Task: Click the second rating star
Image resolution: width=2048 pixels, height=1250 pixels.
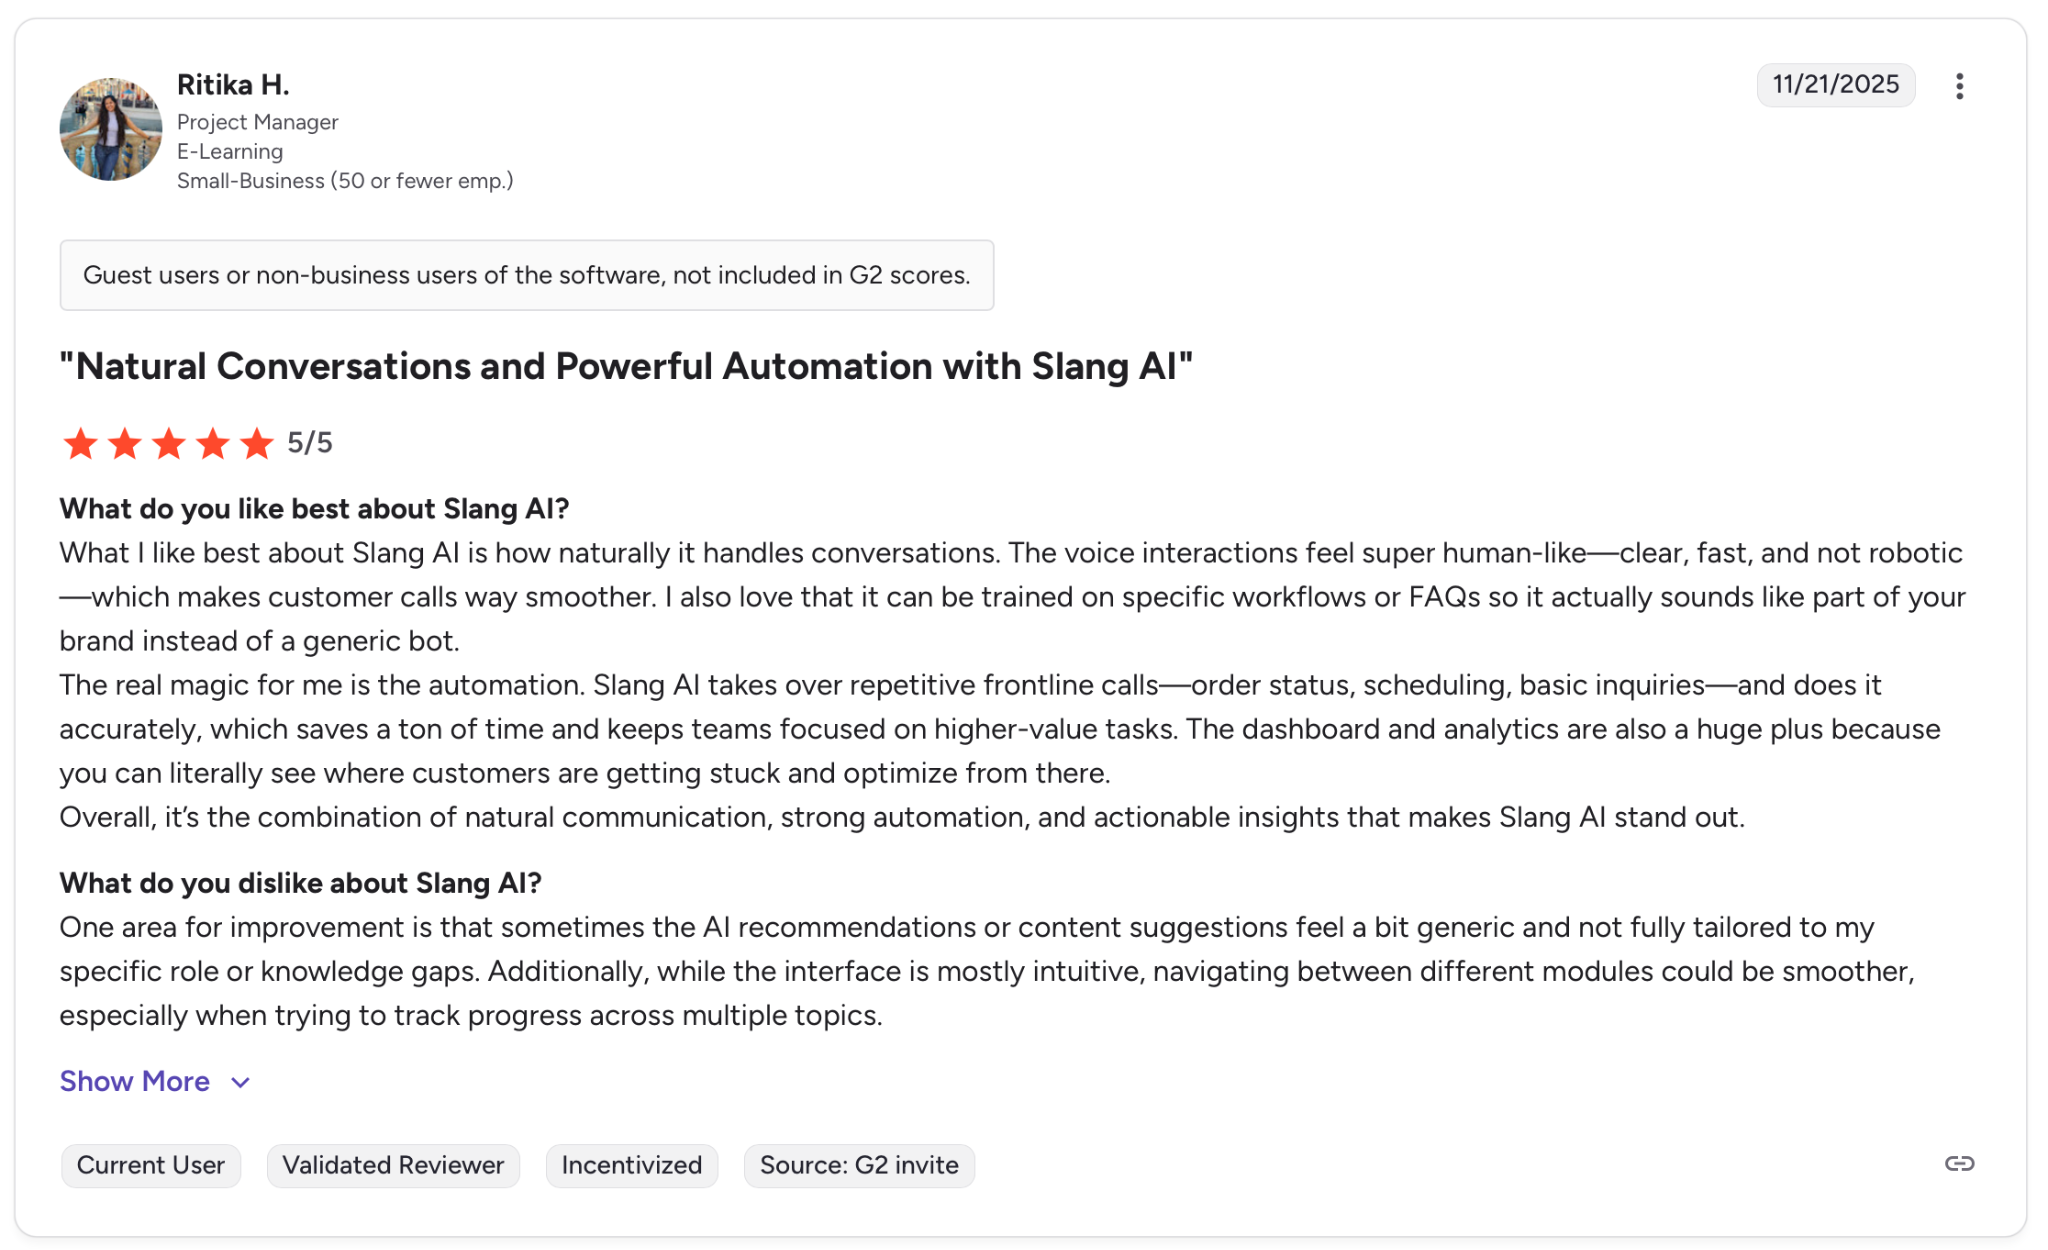Action: (124, 443)
